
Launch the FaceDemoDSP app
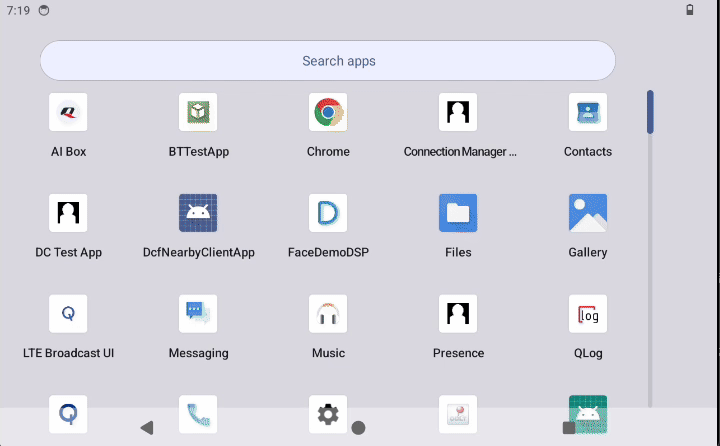pyautogui.click(x=328, y=213)
